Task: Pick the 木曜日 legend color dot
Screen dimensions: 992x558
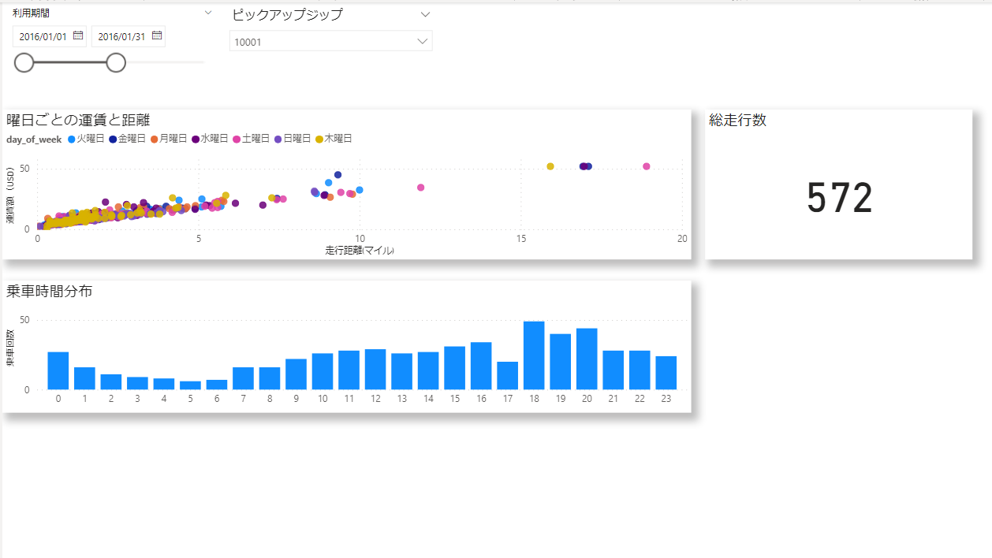Action: (319, 139)
